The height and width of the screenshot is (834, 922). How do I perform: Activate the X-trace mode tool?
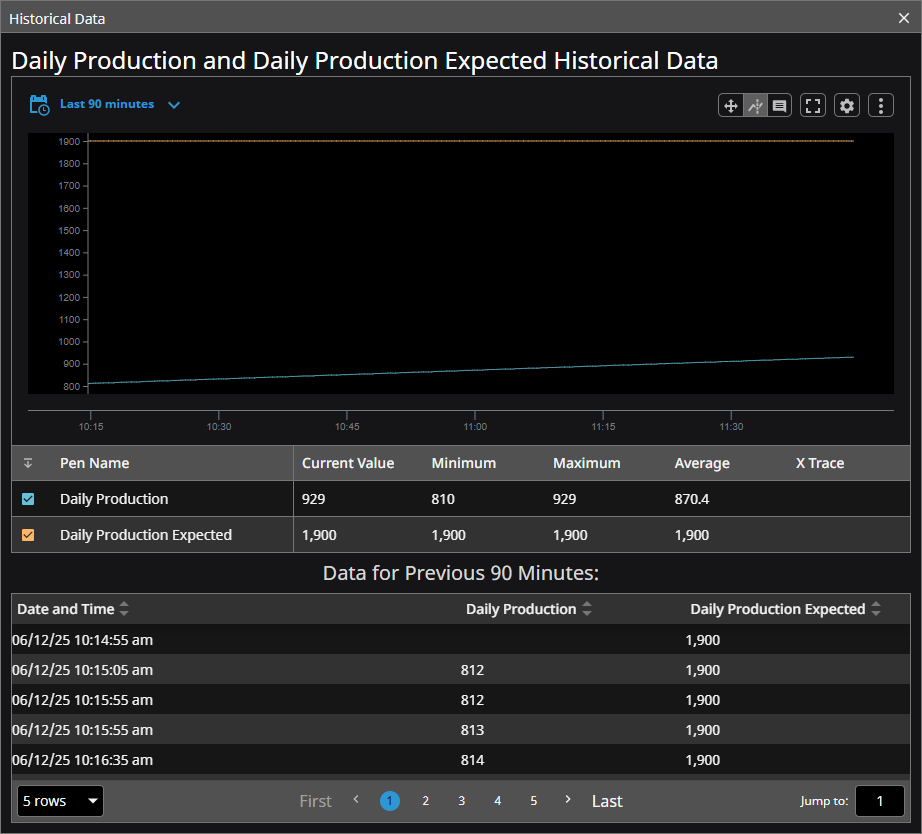coord(755,105)
